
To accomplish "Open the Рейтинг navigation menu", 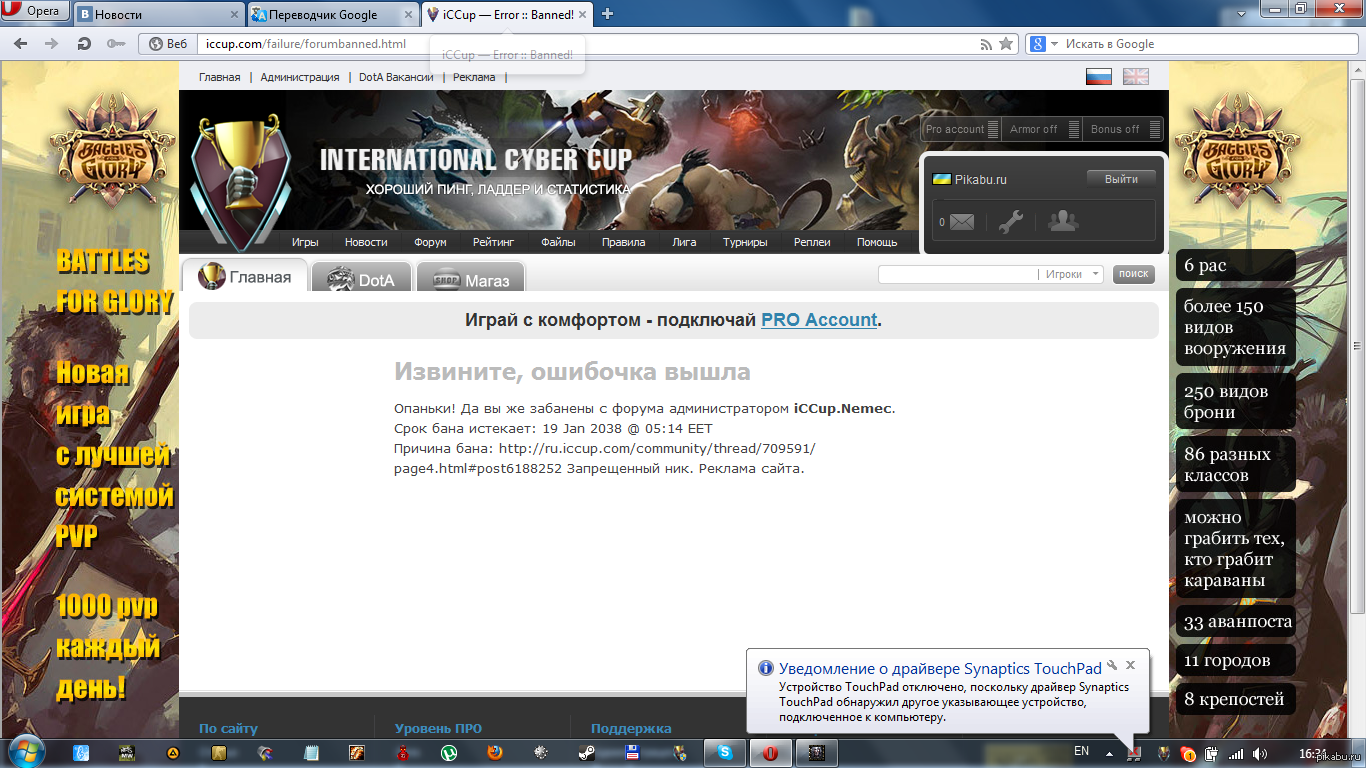I will tap(493, 242).
